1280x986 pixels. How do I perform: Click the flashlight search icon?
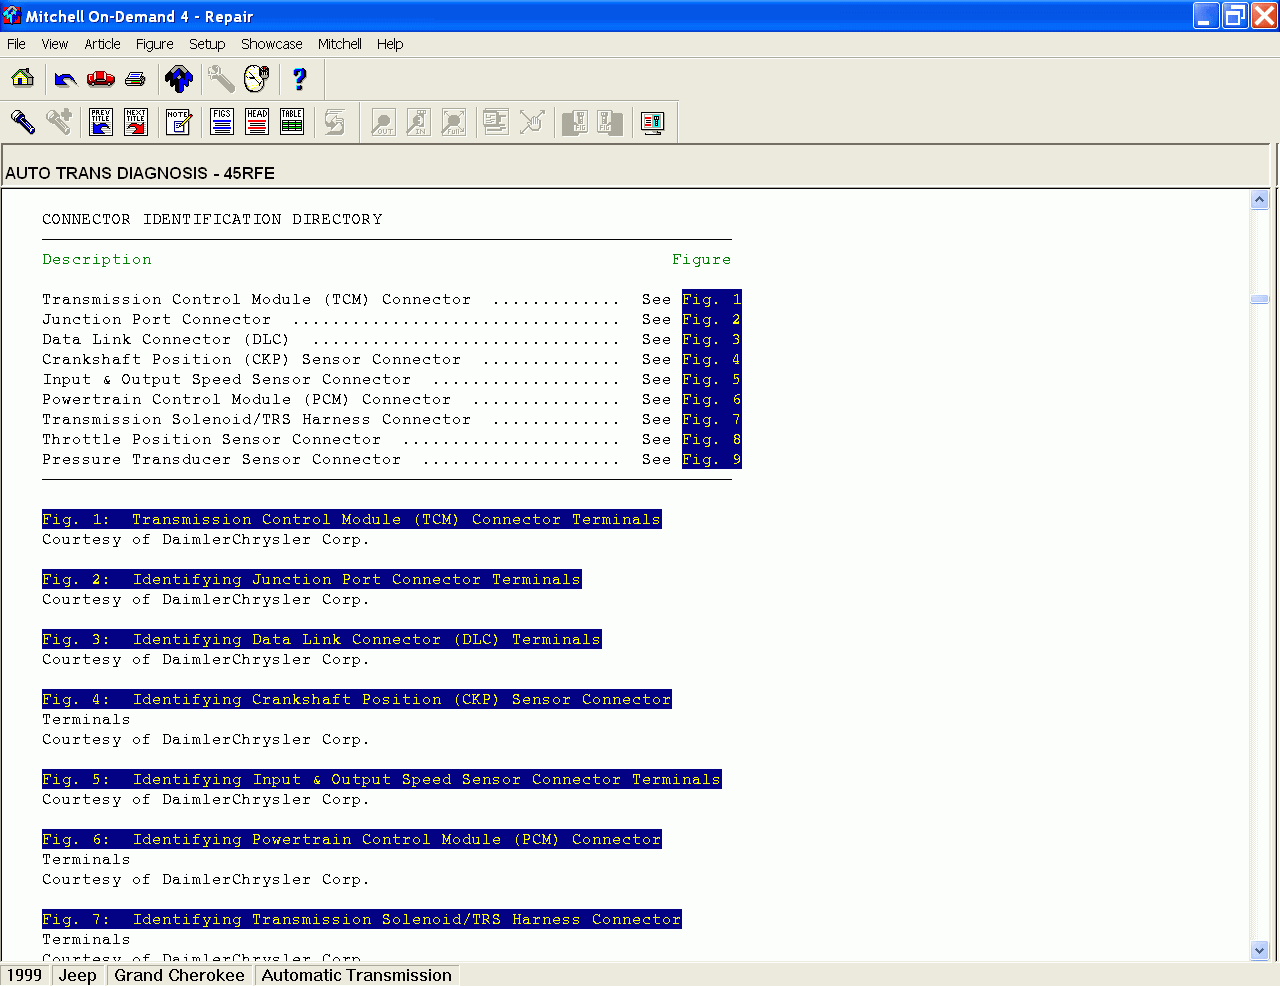[23, 122]
